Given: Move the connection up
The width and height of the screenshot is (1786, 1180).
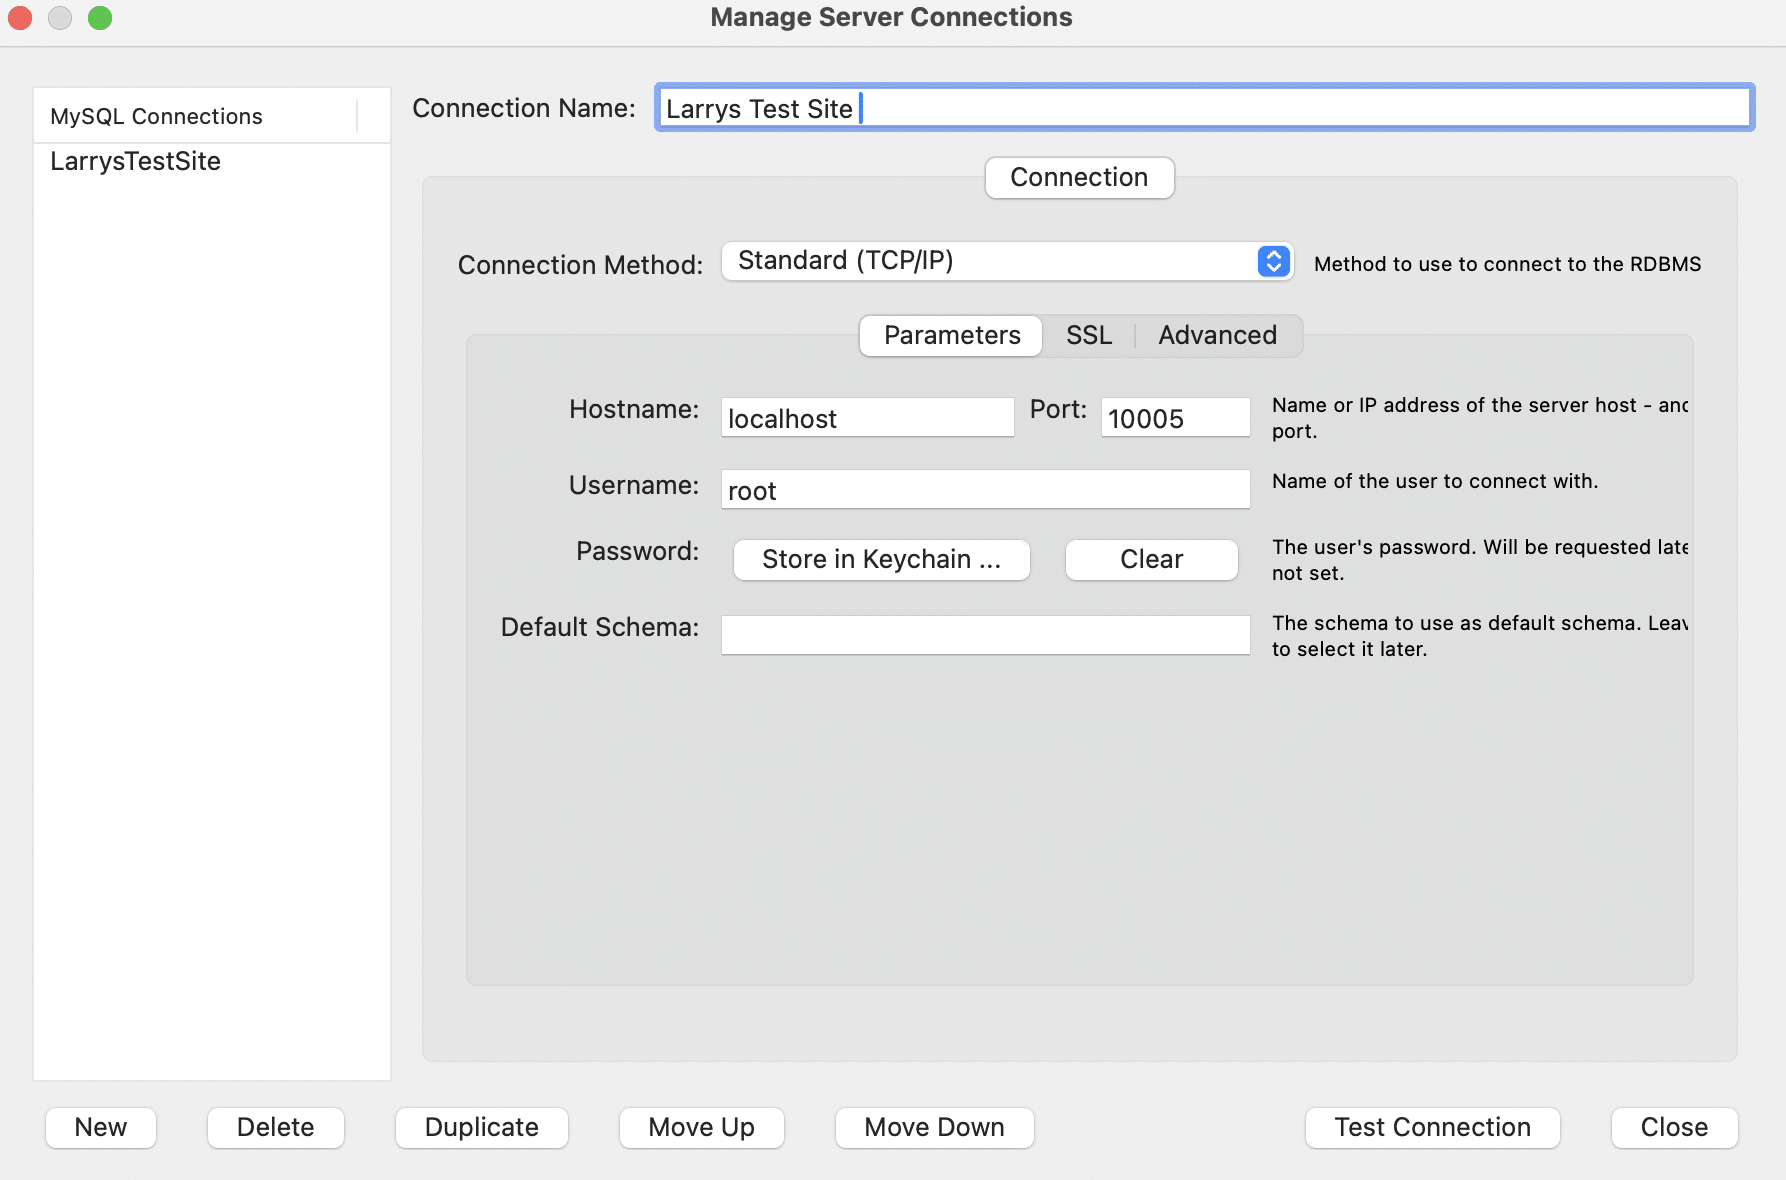Looking at the screenshot, I should pyautogui.click(x=701, y=1127).
